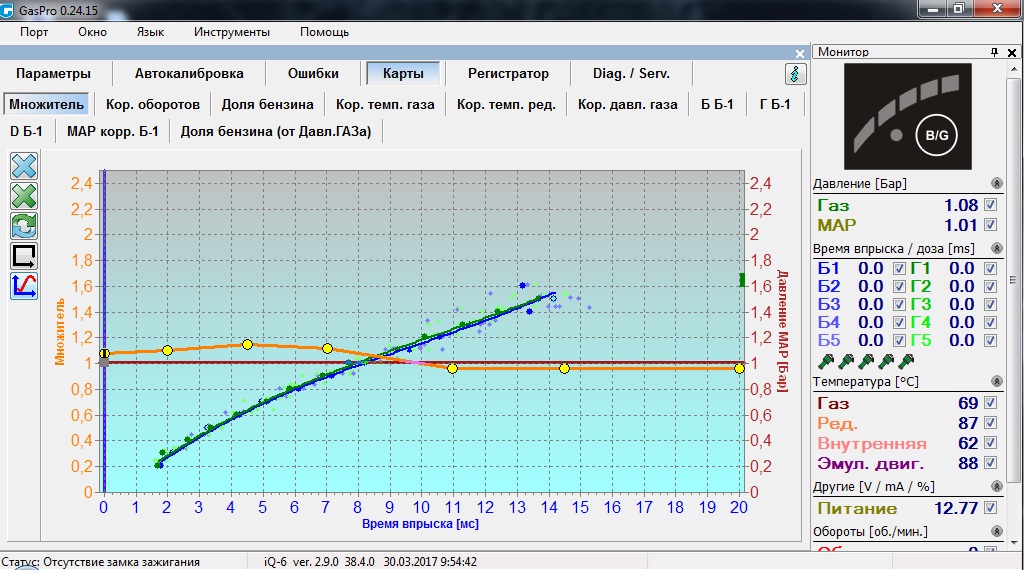Uncheck the Газ pressure checkbox

(x=991, y=205)
